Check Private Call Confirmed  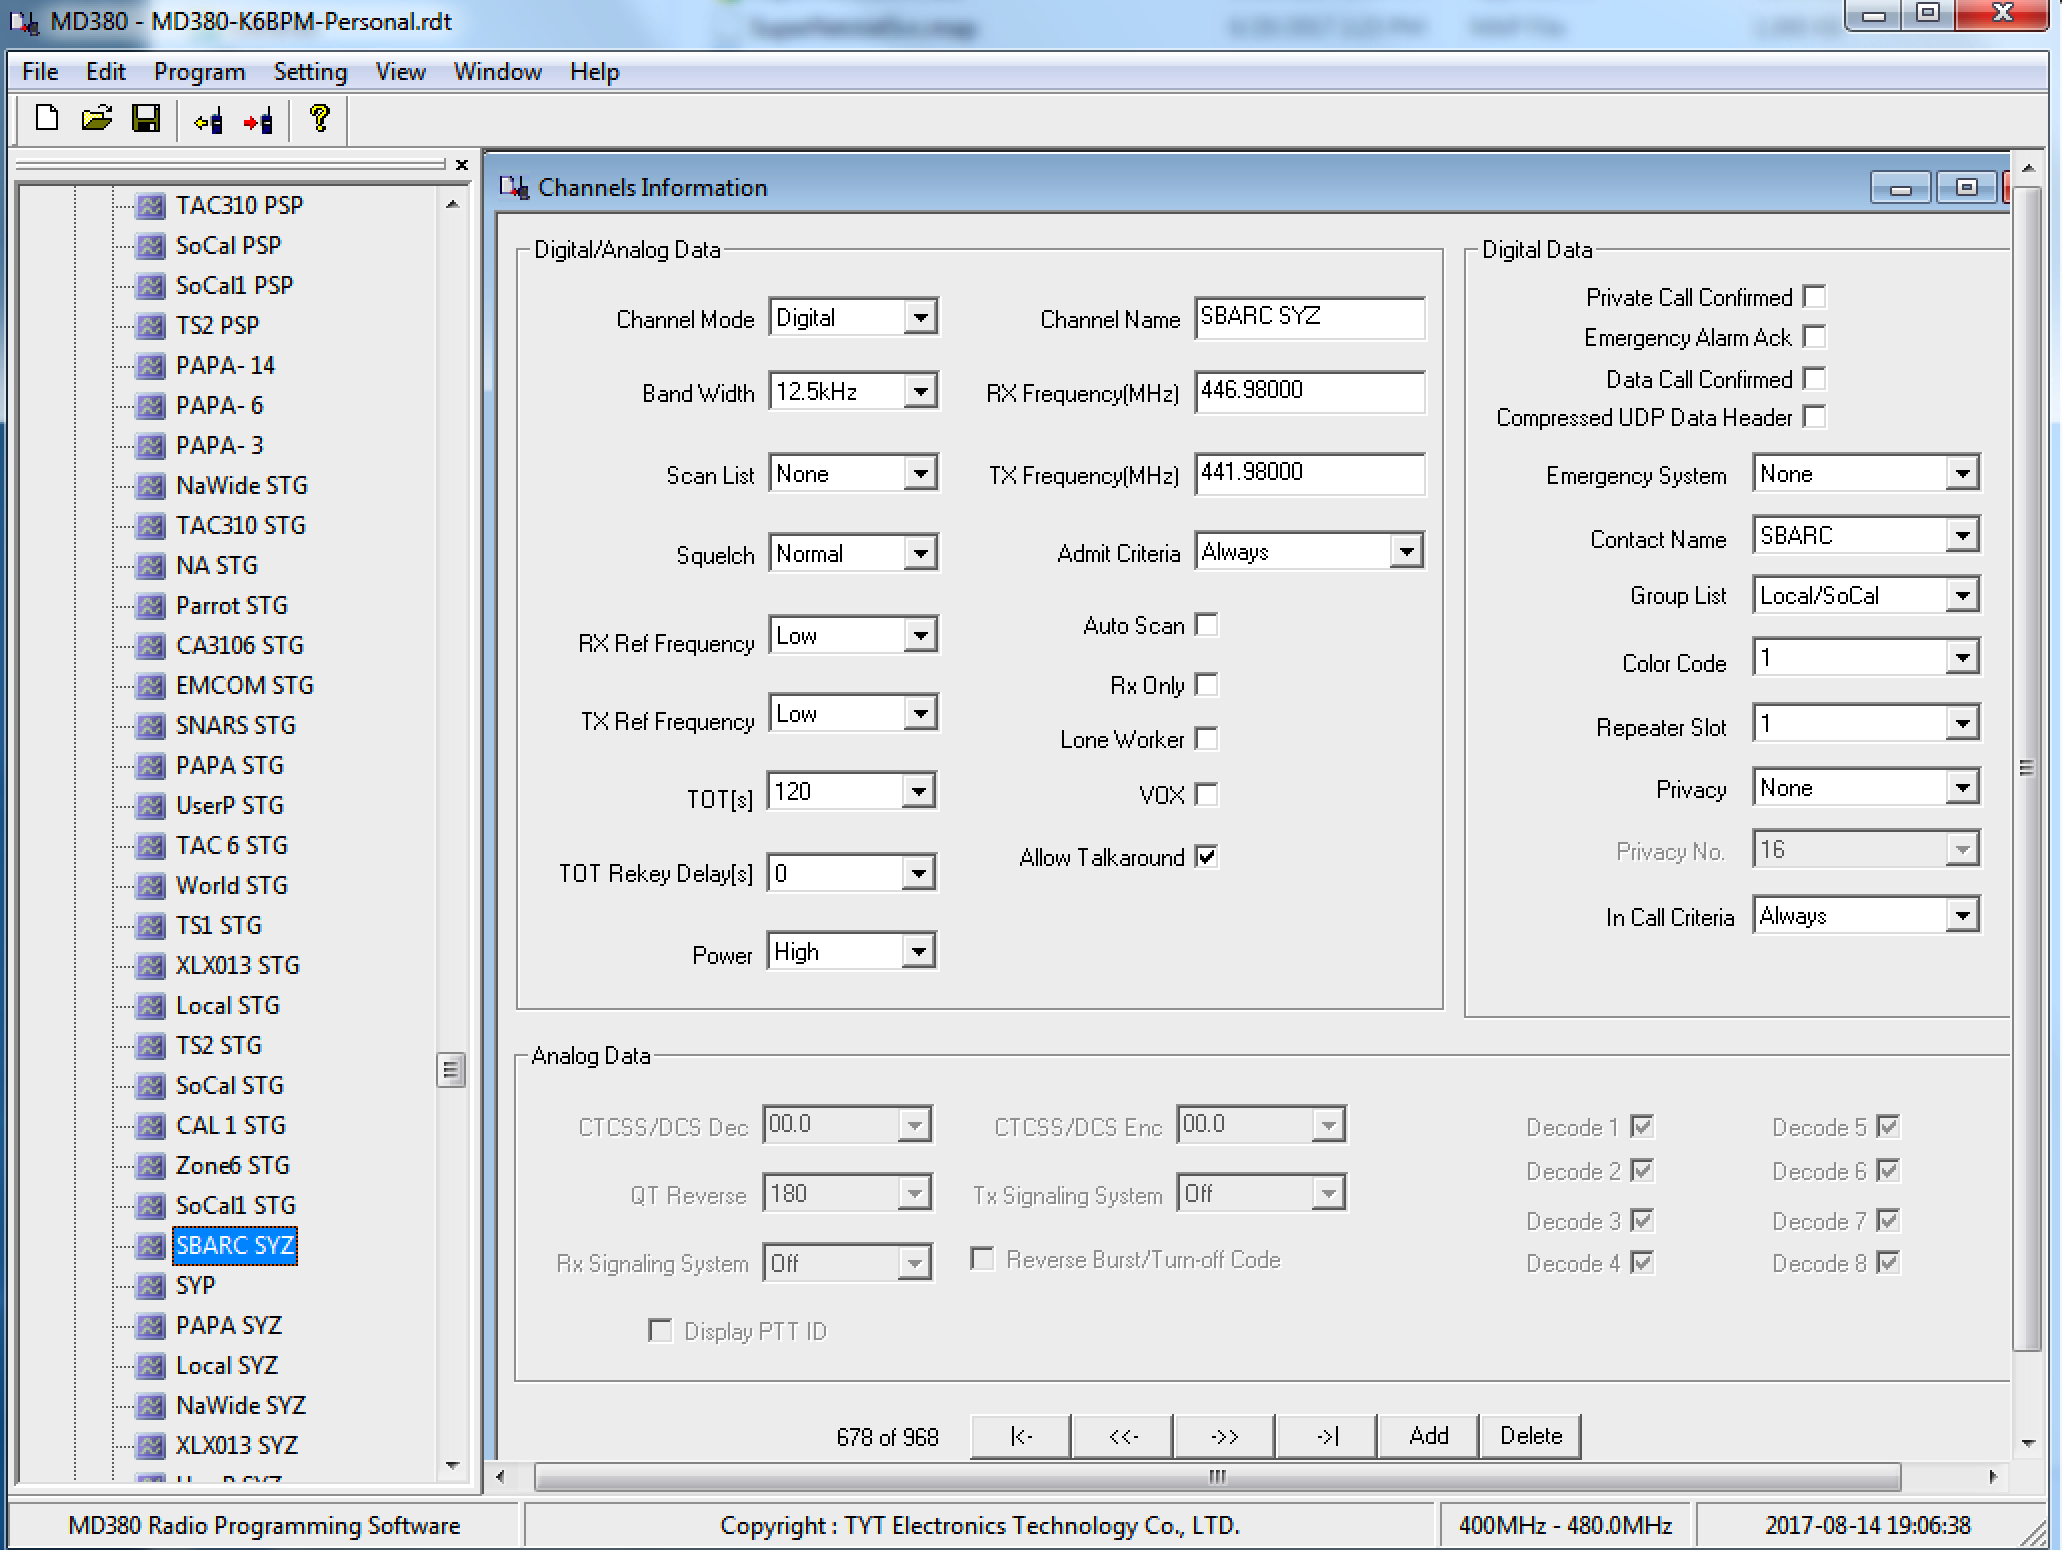coord(1814,297)
